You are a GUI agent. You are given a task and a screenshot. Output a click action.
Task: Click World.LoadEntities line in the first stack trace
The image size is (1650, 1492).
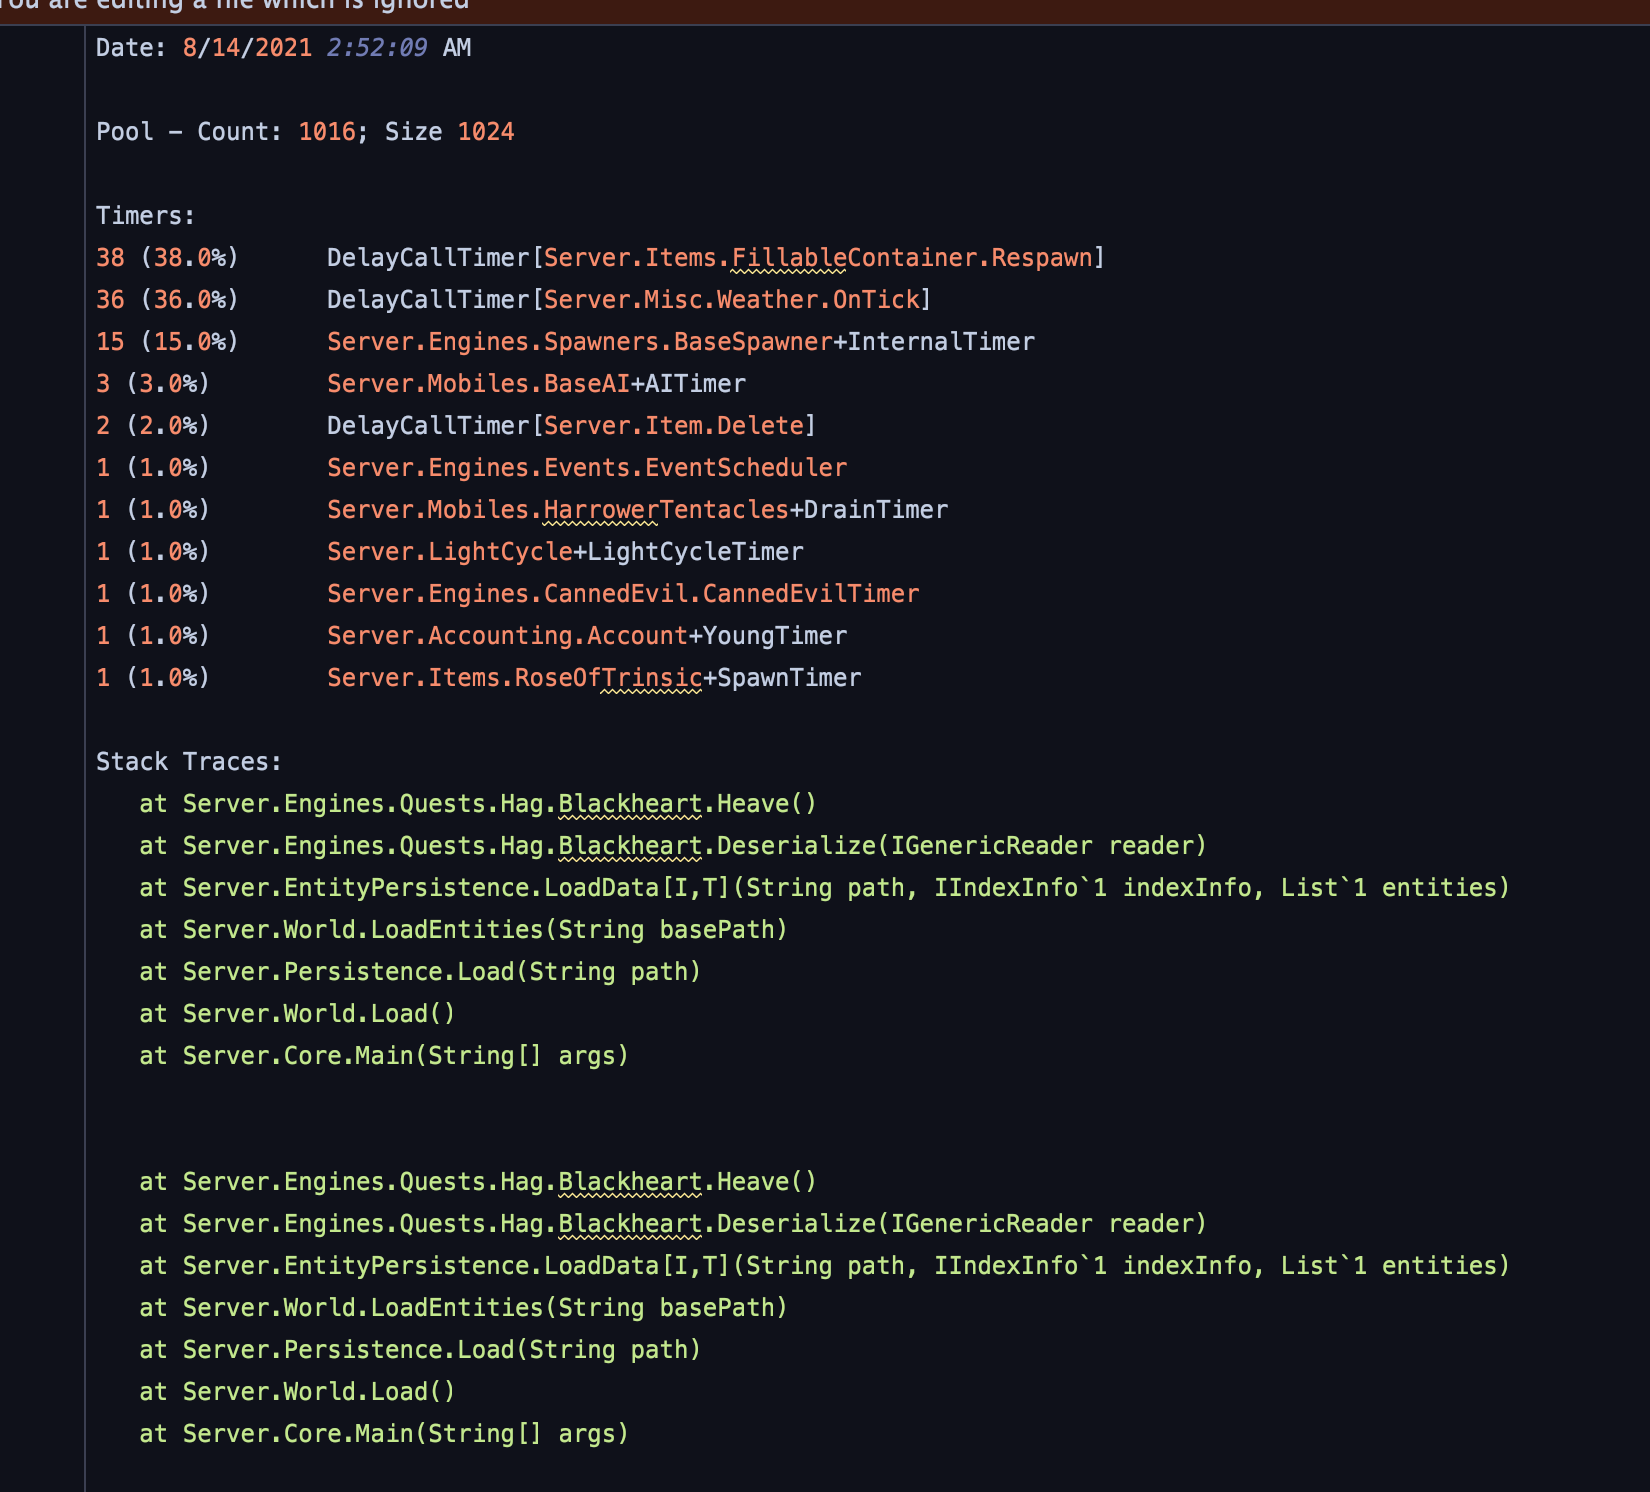point(464,930)
